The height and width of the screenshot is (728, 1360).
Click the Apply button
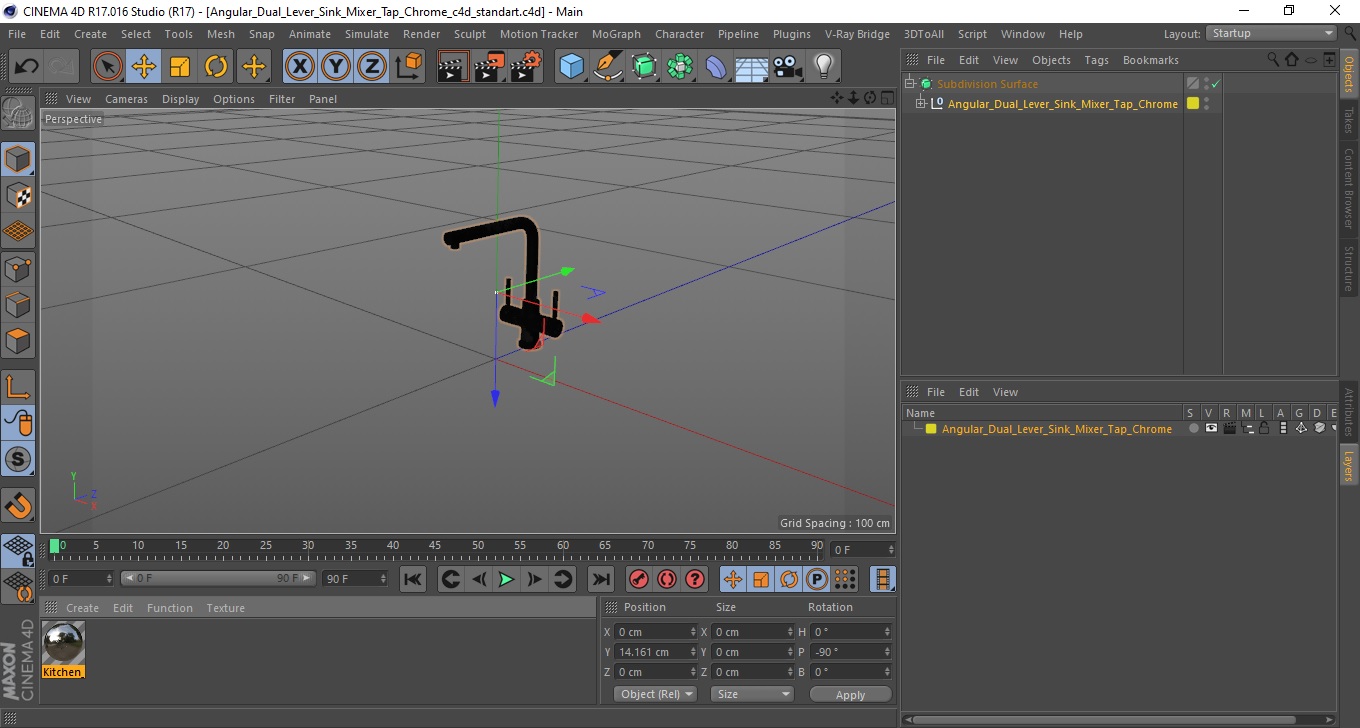850,695
